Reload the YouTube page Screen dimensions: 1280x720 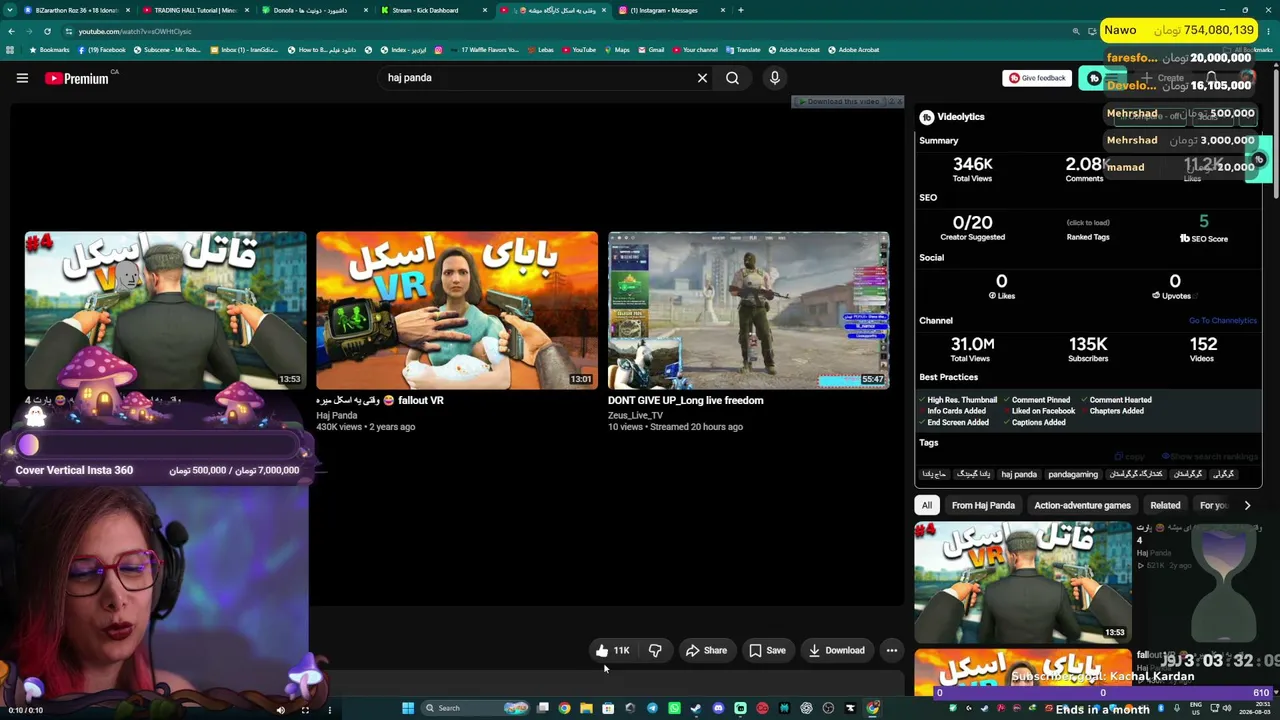click(47, 31)
